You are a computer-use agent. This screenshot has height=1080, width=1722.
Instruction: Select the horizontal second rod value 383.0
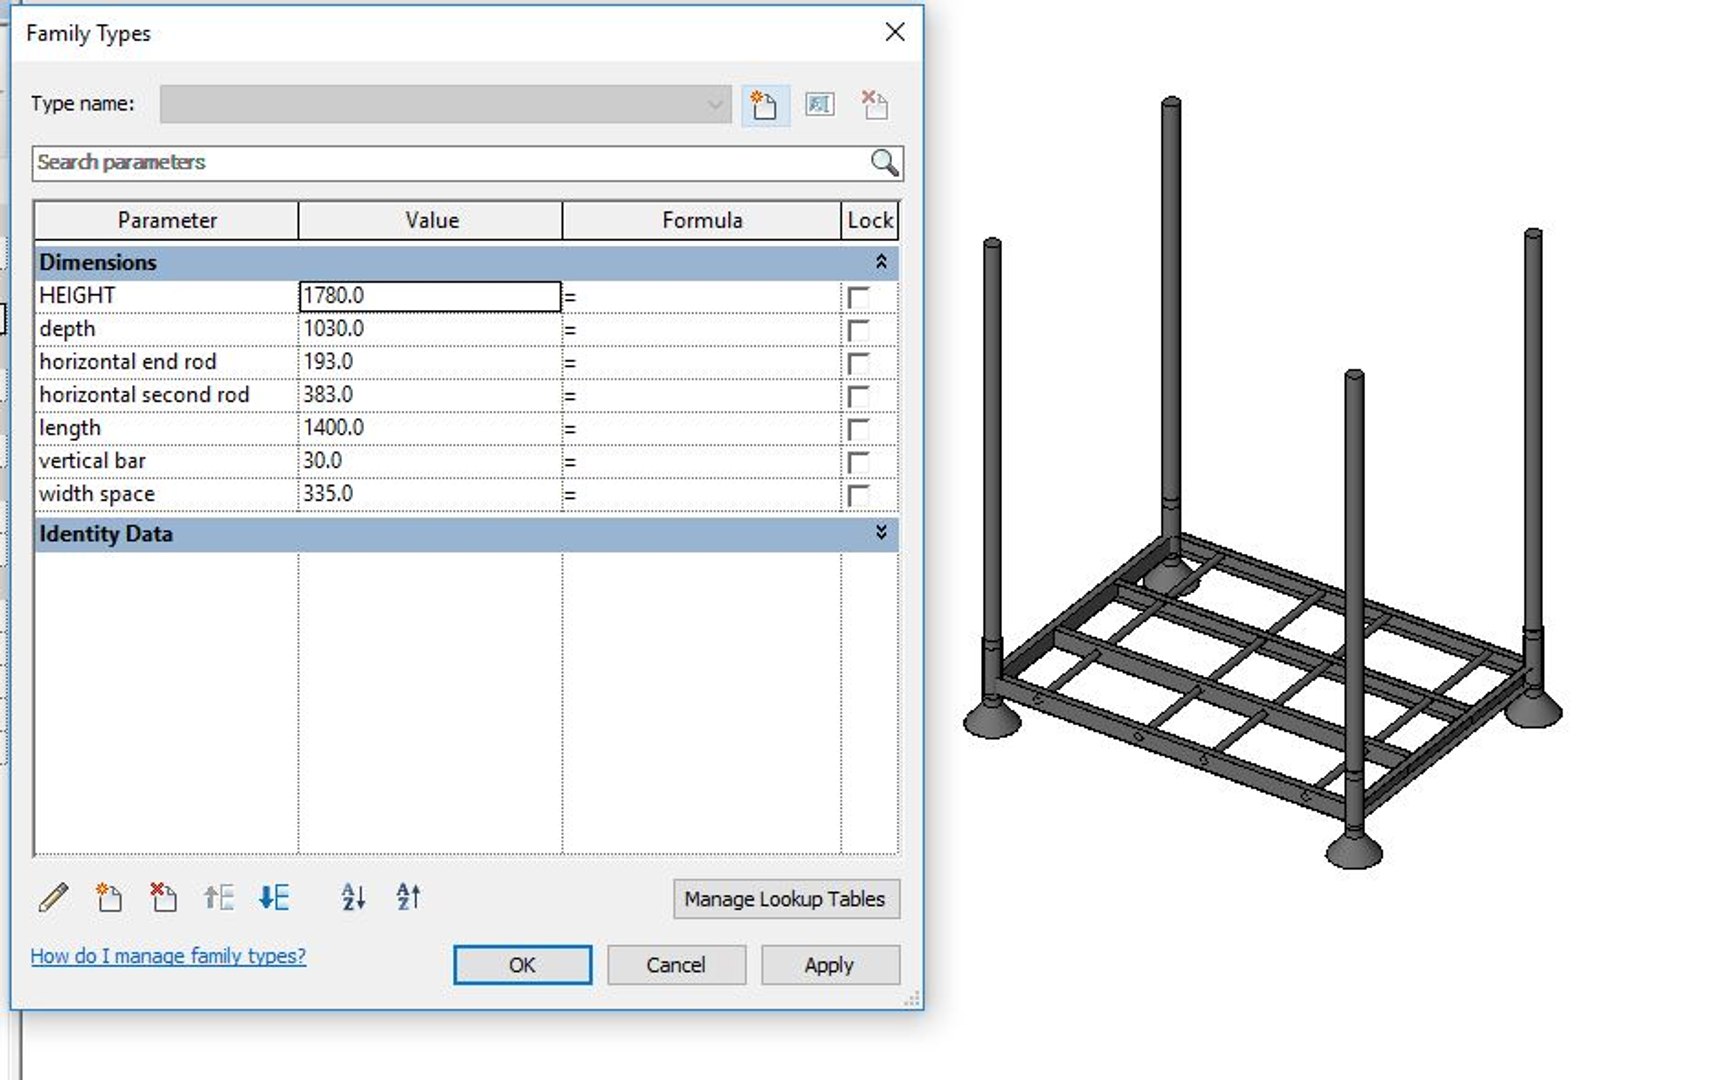tap(430, 395)
